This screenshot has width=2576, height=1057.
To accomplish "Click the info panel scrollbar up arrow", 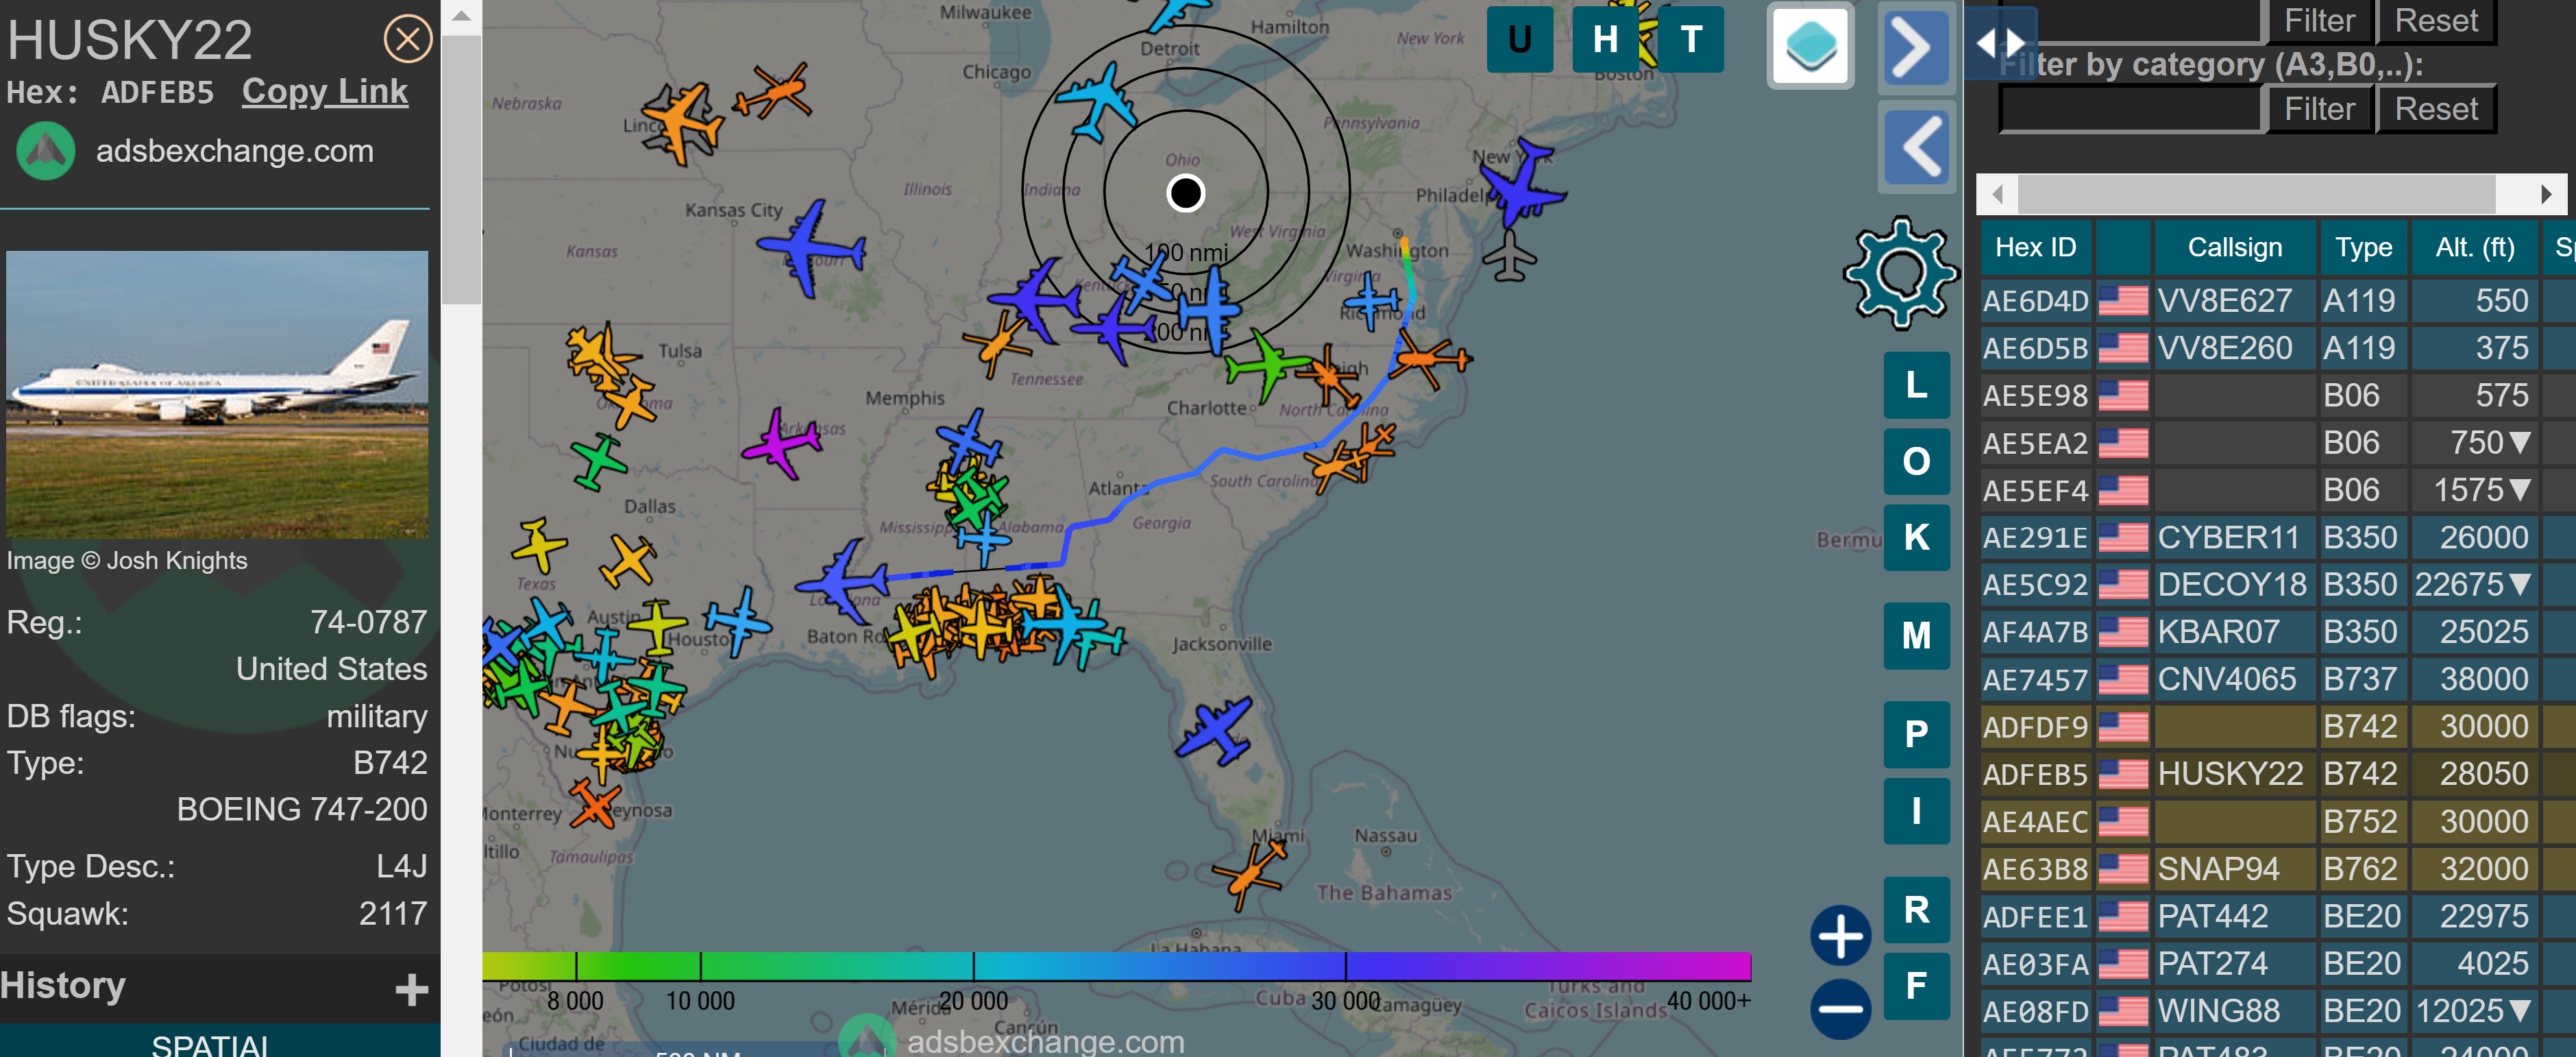I will (x=461, y=16).
